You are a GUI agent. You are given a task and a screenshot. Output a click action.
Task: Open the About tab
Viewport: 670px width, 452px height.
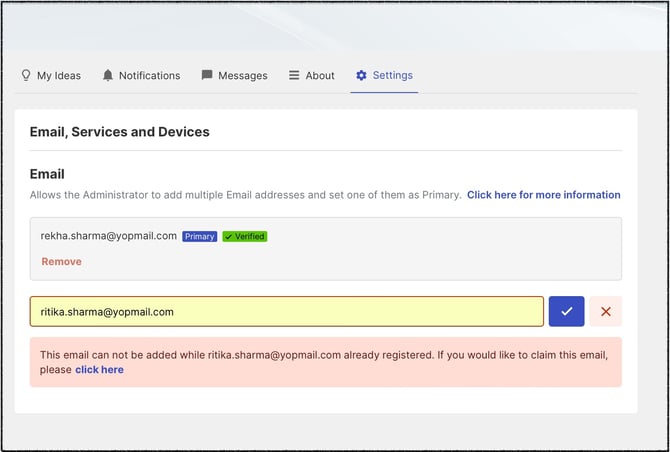click(x=312, y=76)
